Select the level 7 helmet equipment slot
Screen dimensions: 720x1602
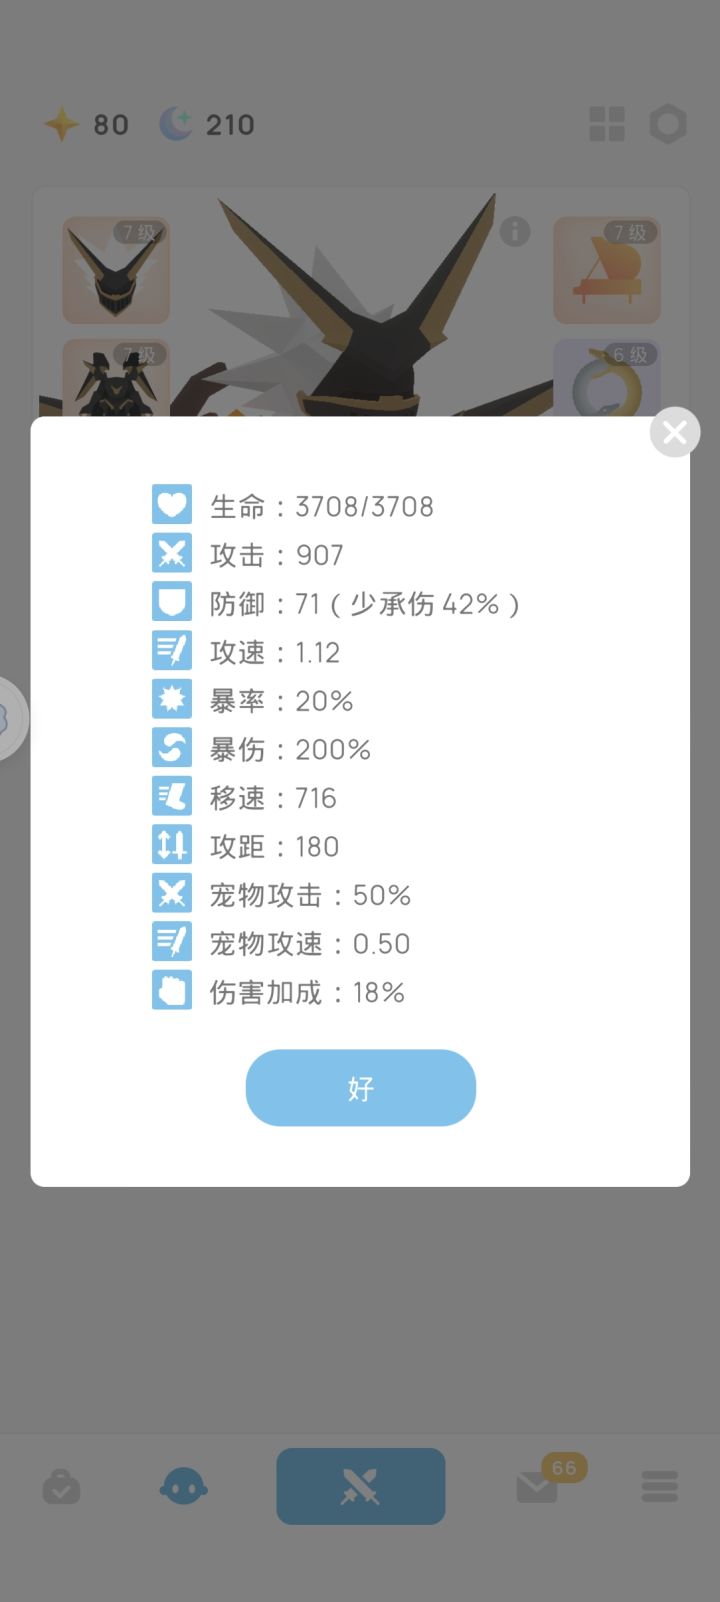tap(116, 270)
